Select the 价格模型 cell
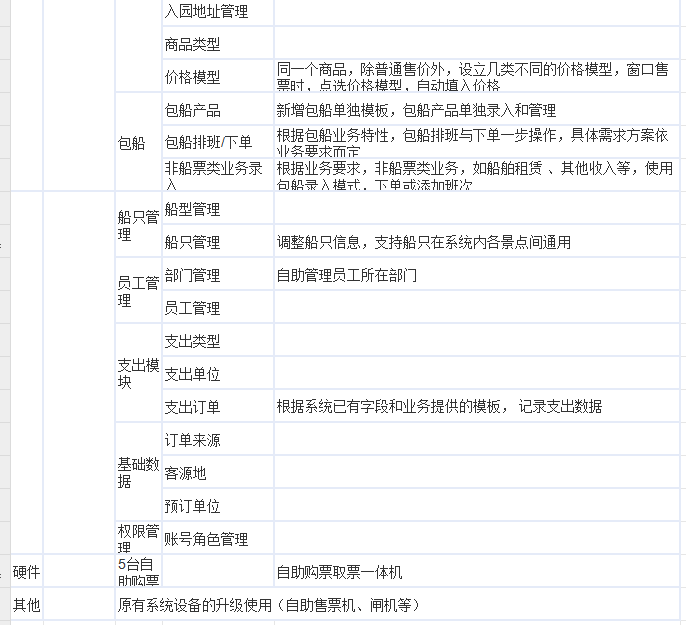This screenshot has width=686, height=625. (217, 77)
